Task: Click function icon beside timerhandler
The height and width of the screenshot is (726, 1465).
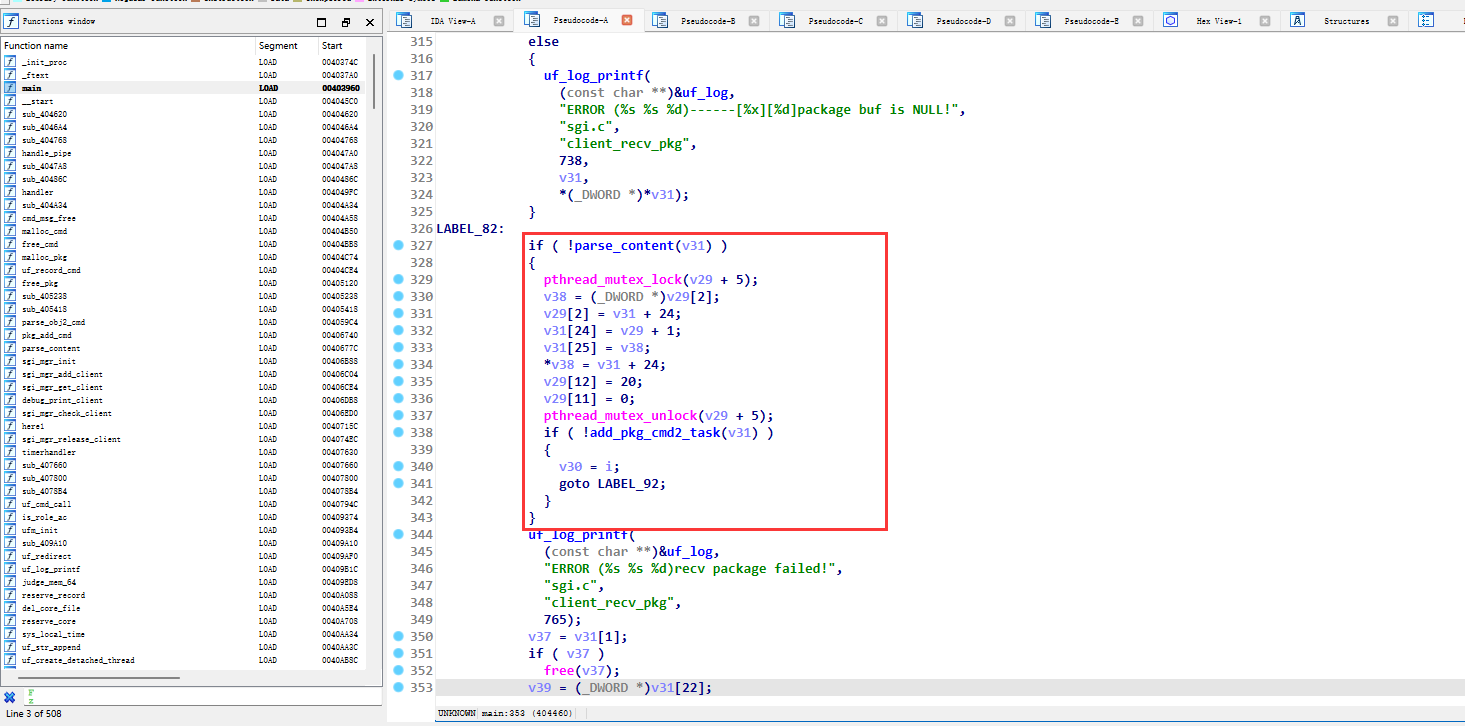Action: pos(11,452)
